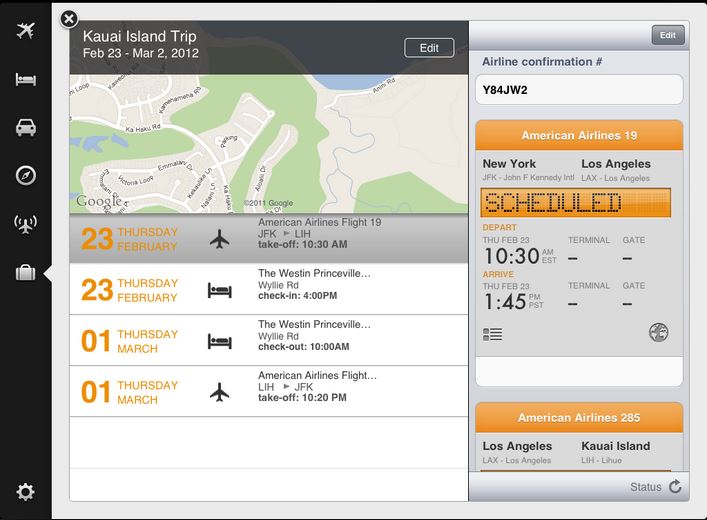The width and height of the screenshot is (707, 520).
Task: Open the compass explore icon in sidebar
Action: 26,175
